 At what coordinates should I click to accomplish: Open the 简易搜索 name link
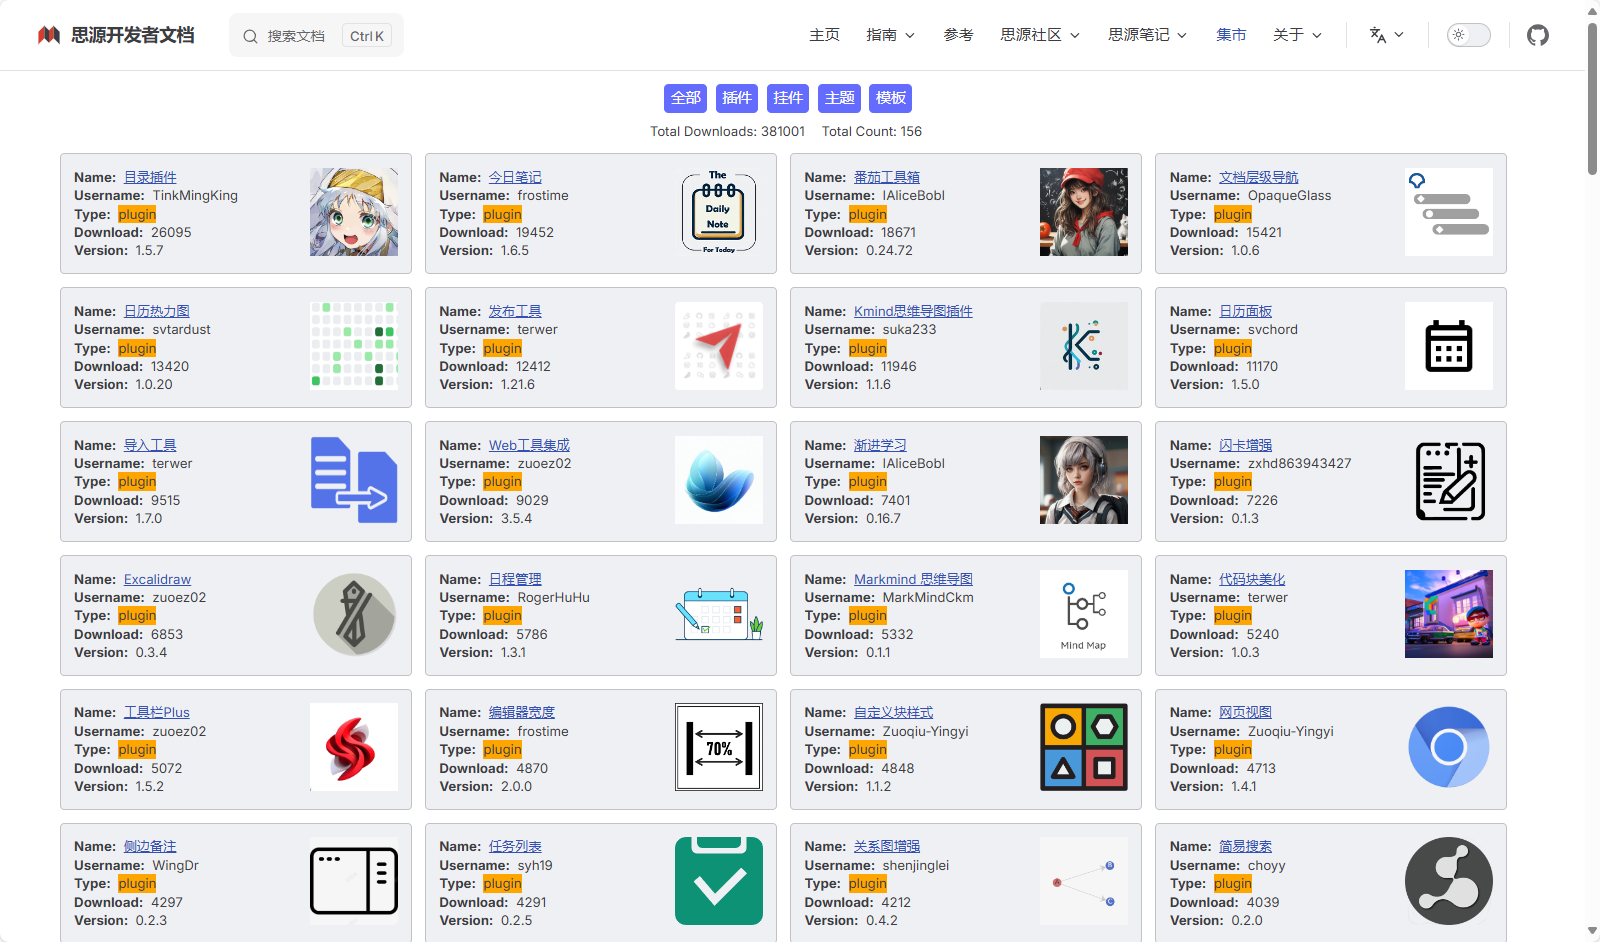tap(1245, 846)
